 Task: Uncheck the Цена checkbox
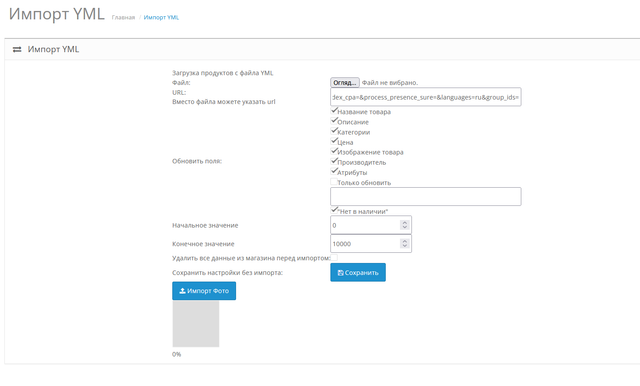(334, 141)
